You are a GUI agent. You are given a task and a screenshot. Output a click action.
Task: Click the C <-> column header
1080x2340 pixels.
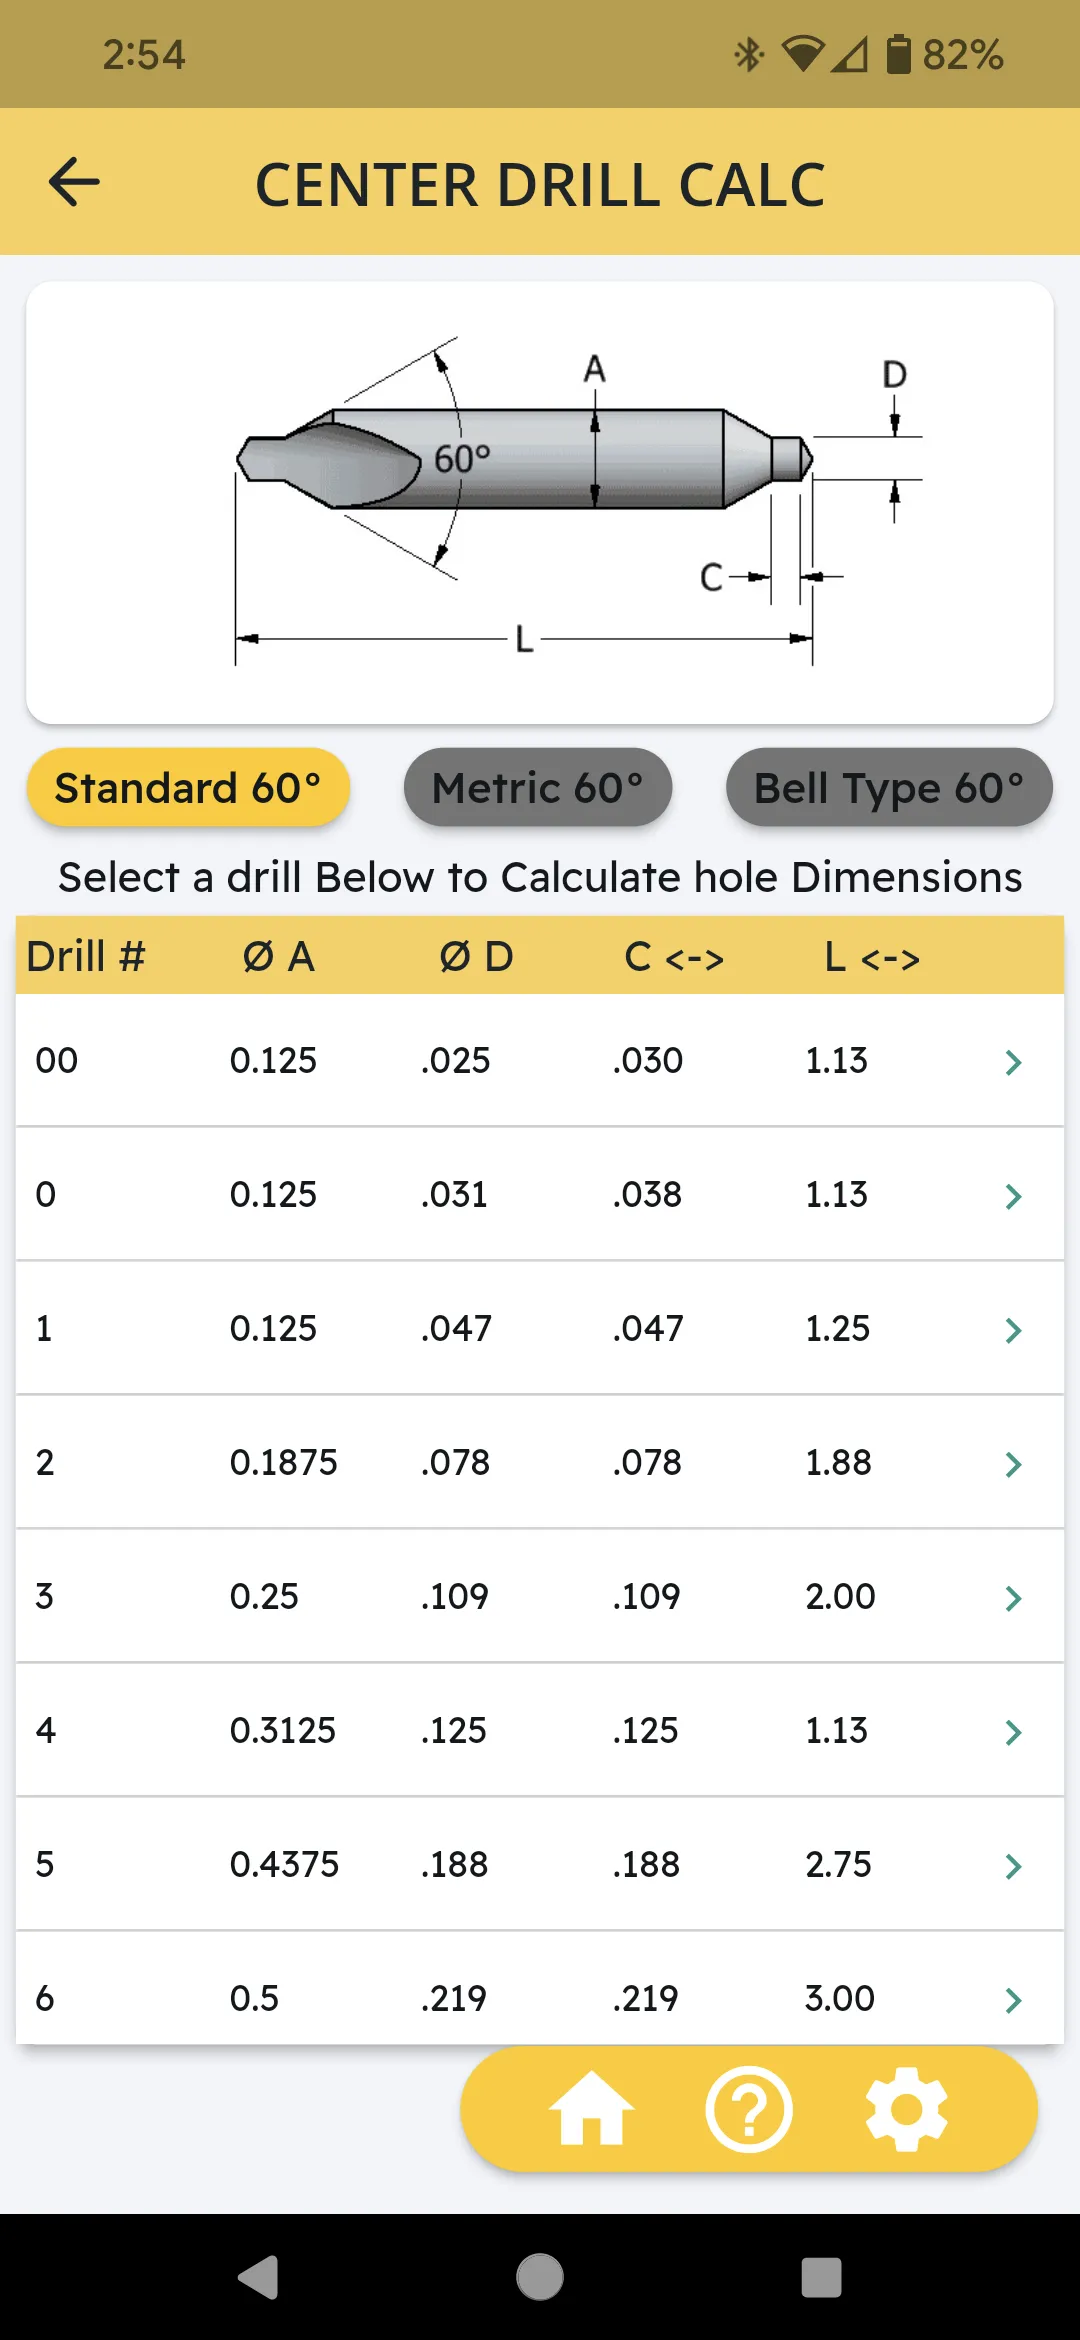click(674, 957)
